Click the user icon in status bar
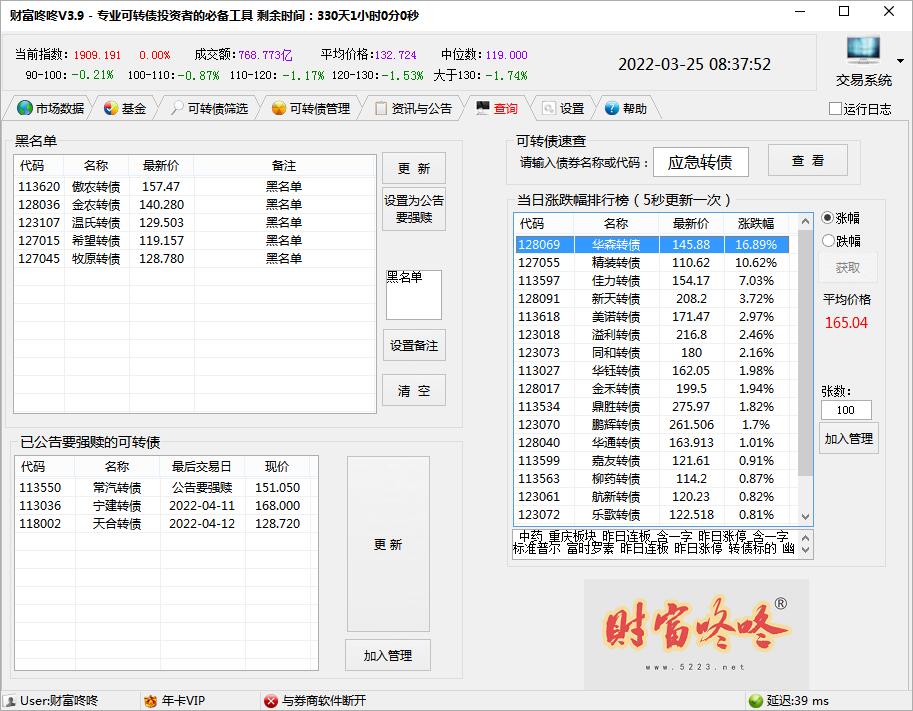Screen dimensions: 913x711 [10, 701]
